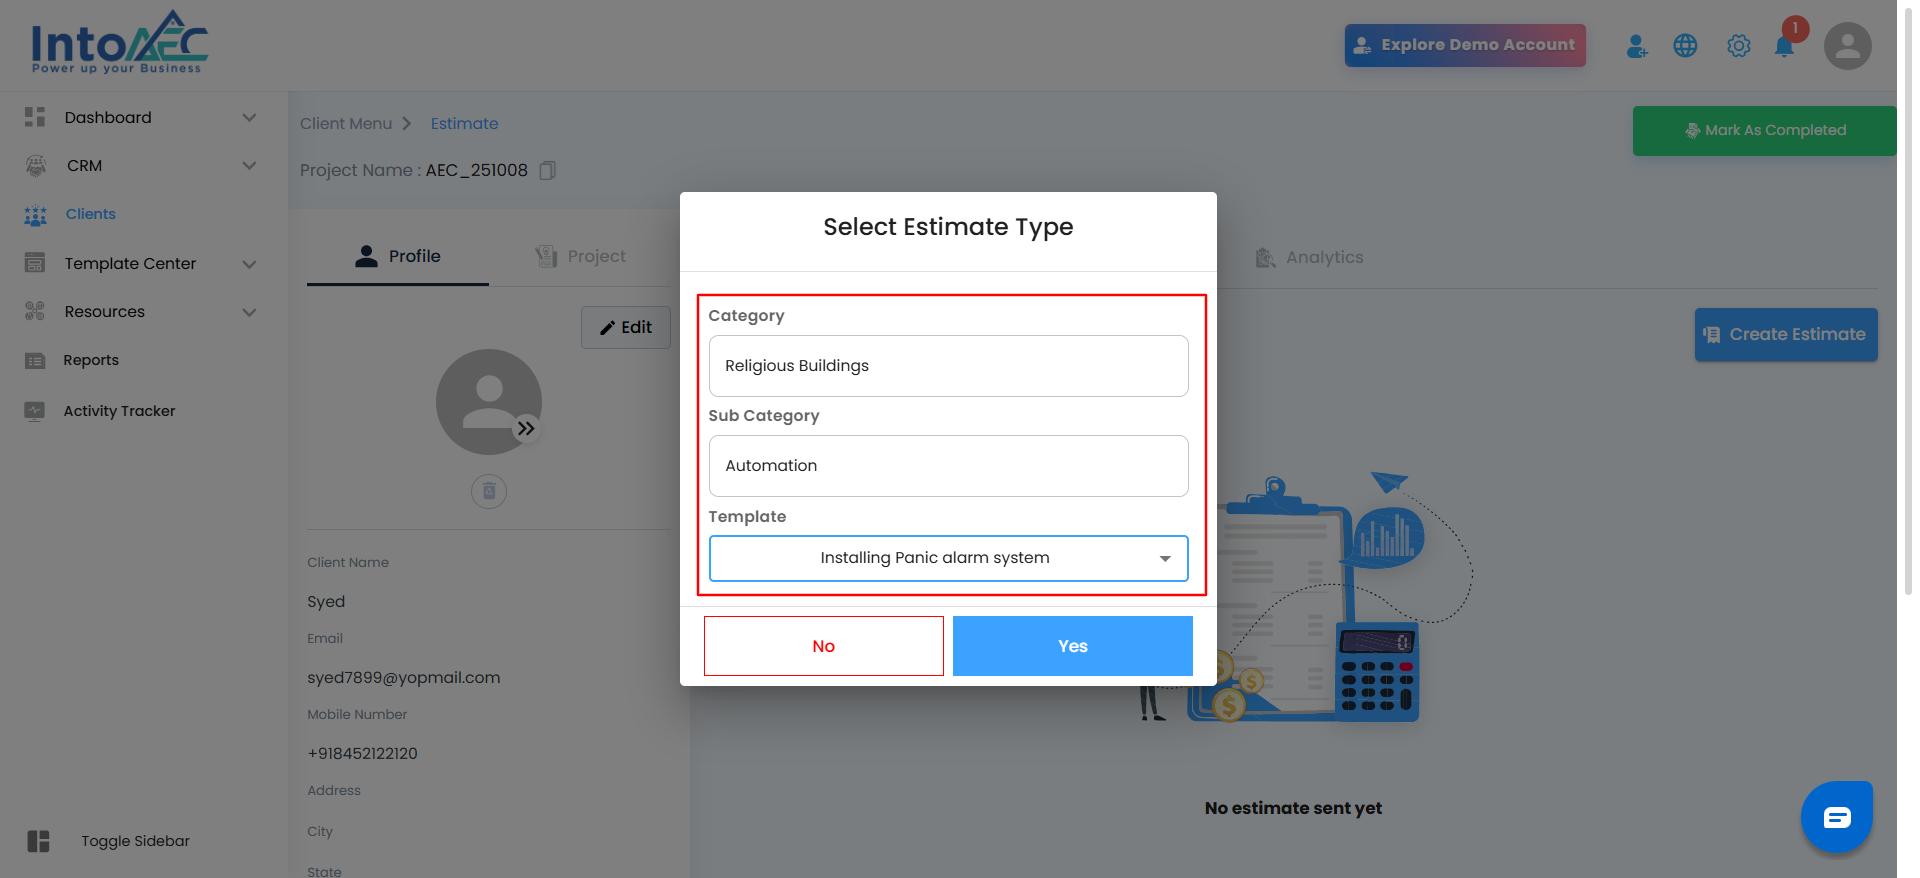Click the trash icon under profile photo
1920x878 pixels.
click(489, 491)
